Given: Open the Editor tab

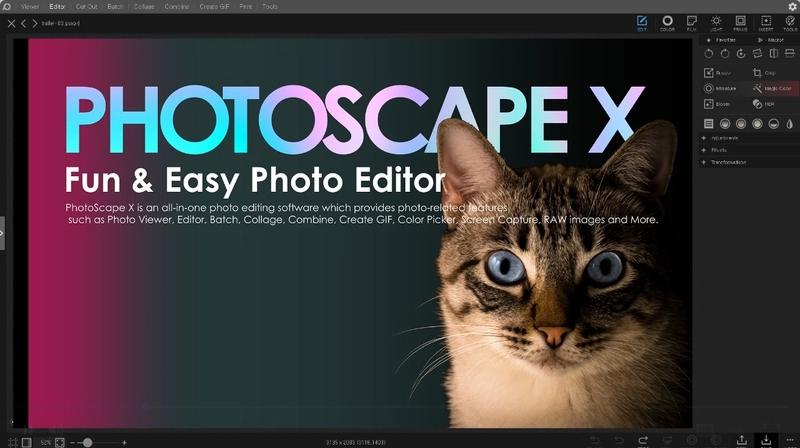Looking at the screenshot, I should pos(57,7).
